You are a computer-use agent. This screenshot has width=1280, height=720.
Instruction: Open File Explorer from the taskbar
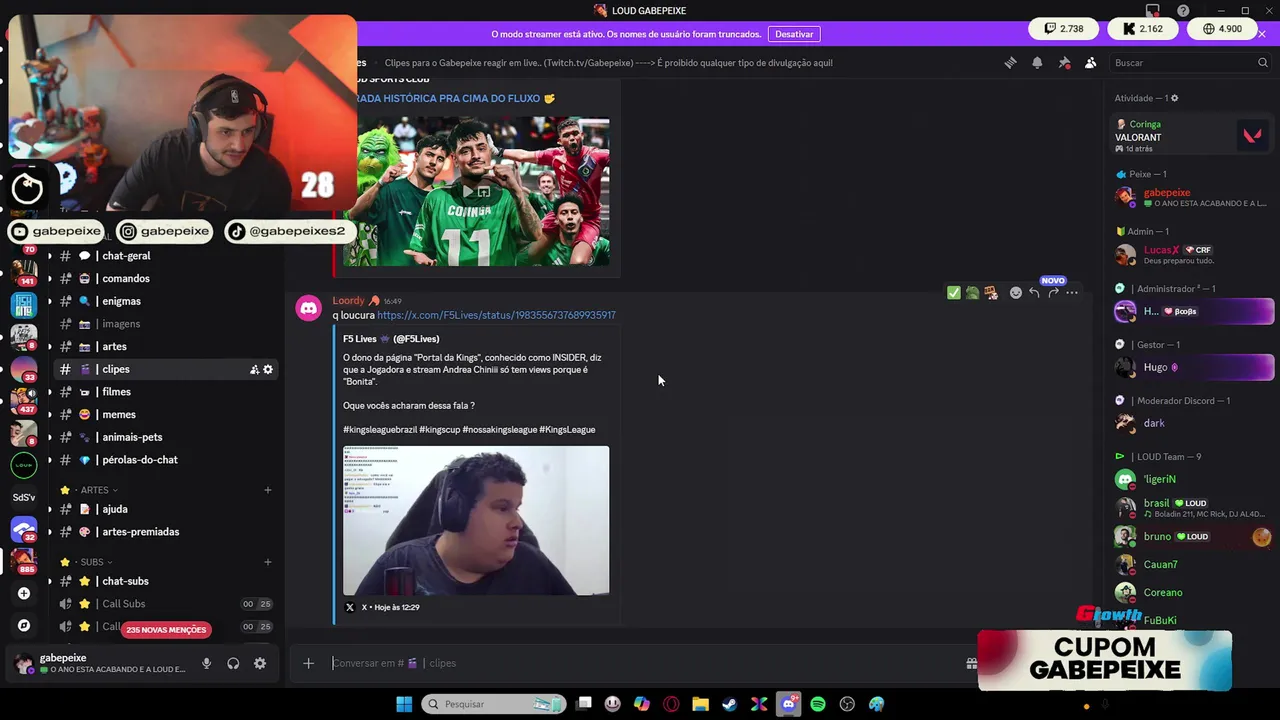point(700,704)
